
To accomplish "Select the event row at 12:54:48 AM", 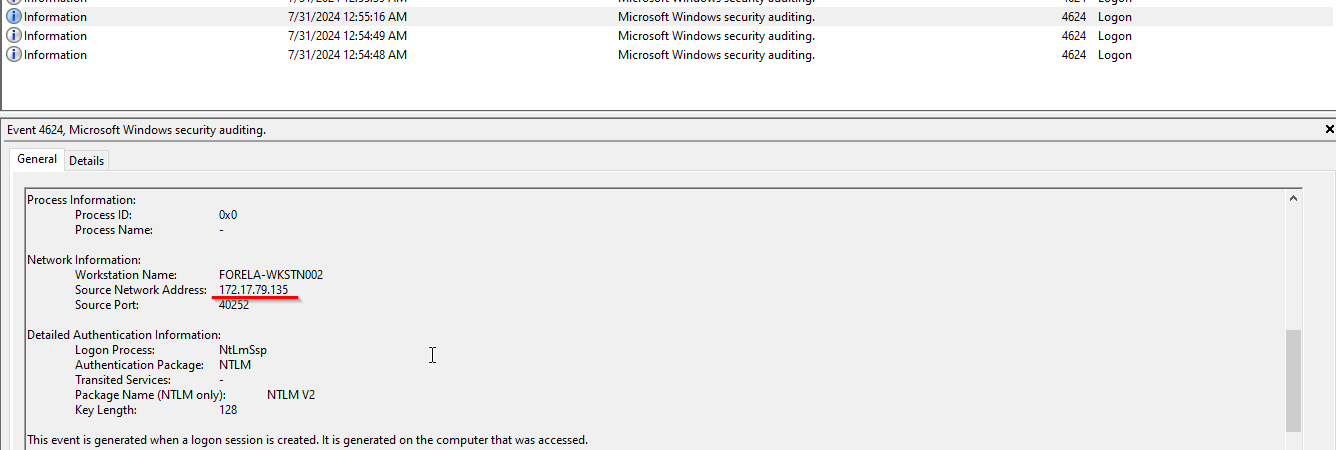I will [668, 55].
